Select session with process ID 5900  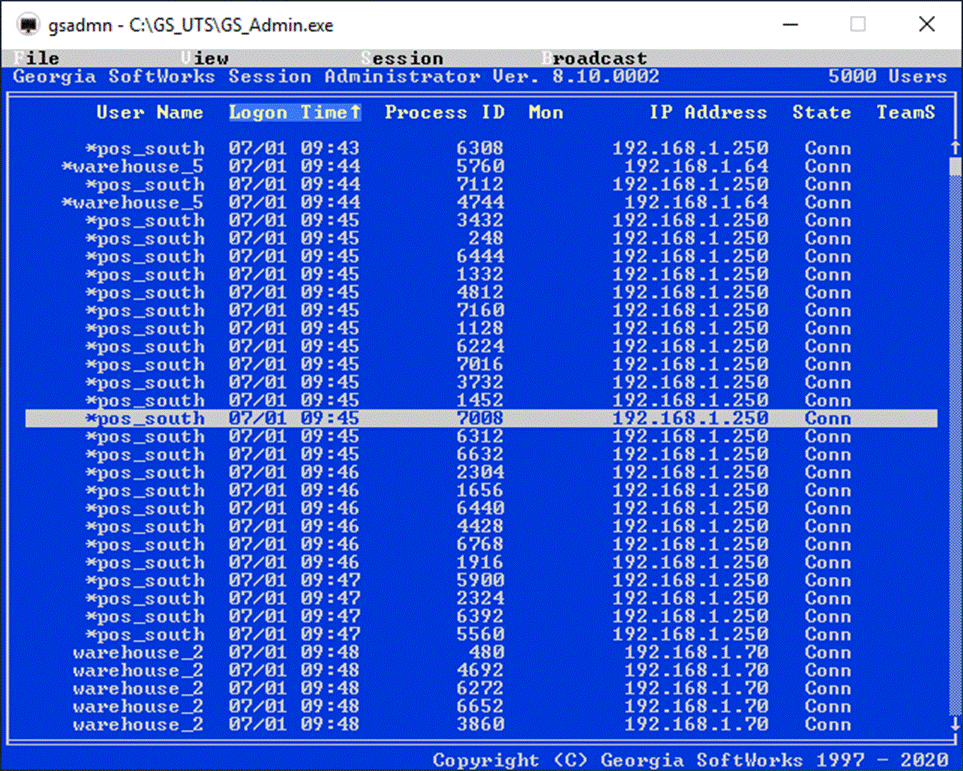click(482, 581)
